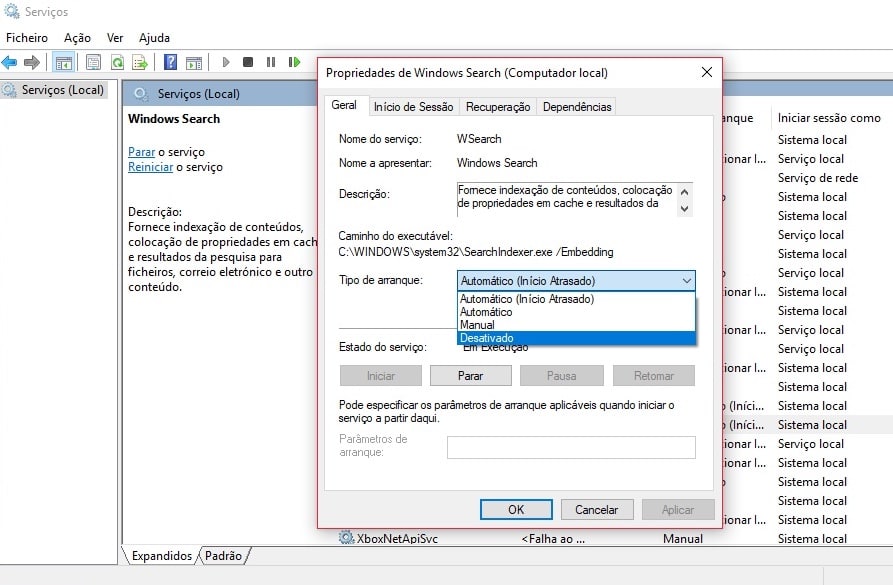Click the Serviços app icon in the title bar

[x=11, y=11]
